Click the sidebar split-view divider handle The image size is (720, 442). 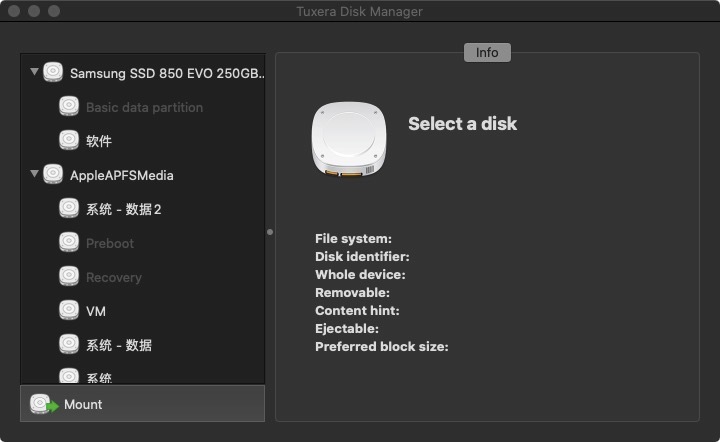(x=270, y=232)
